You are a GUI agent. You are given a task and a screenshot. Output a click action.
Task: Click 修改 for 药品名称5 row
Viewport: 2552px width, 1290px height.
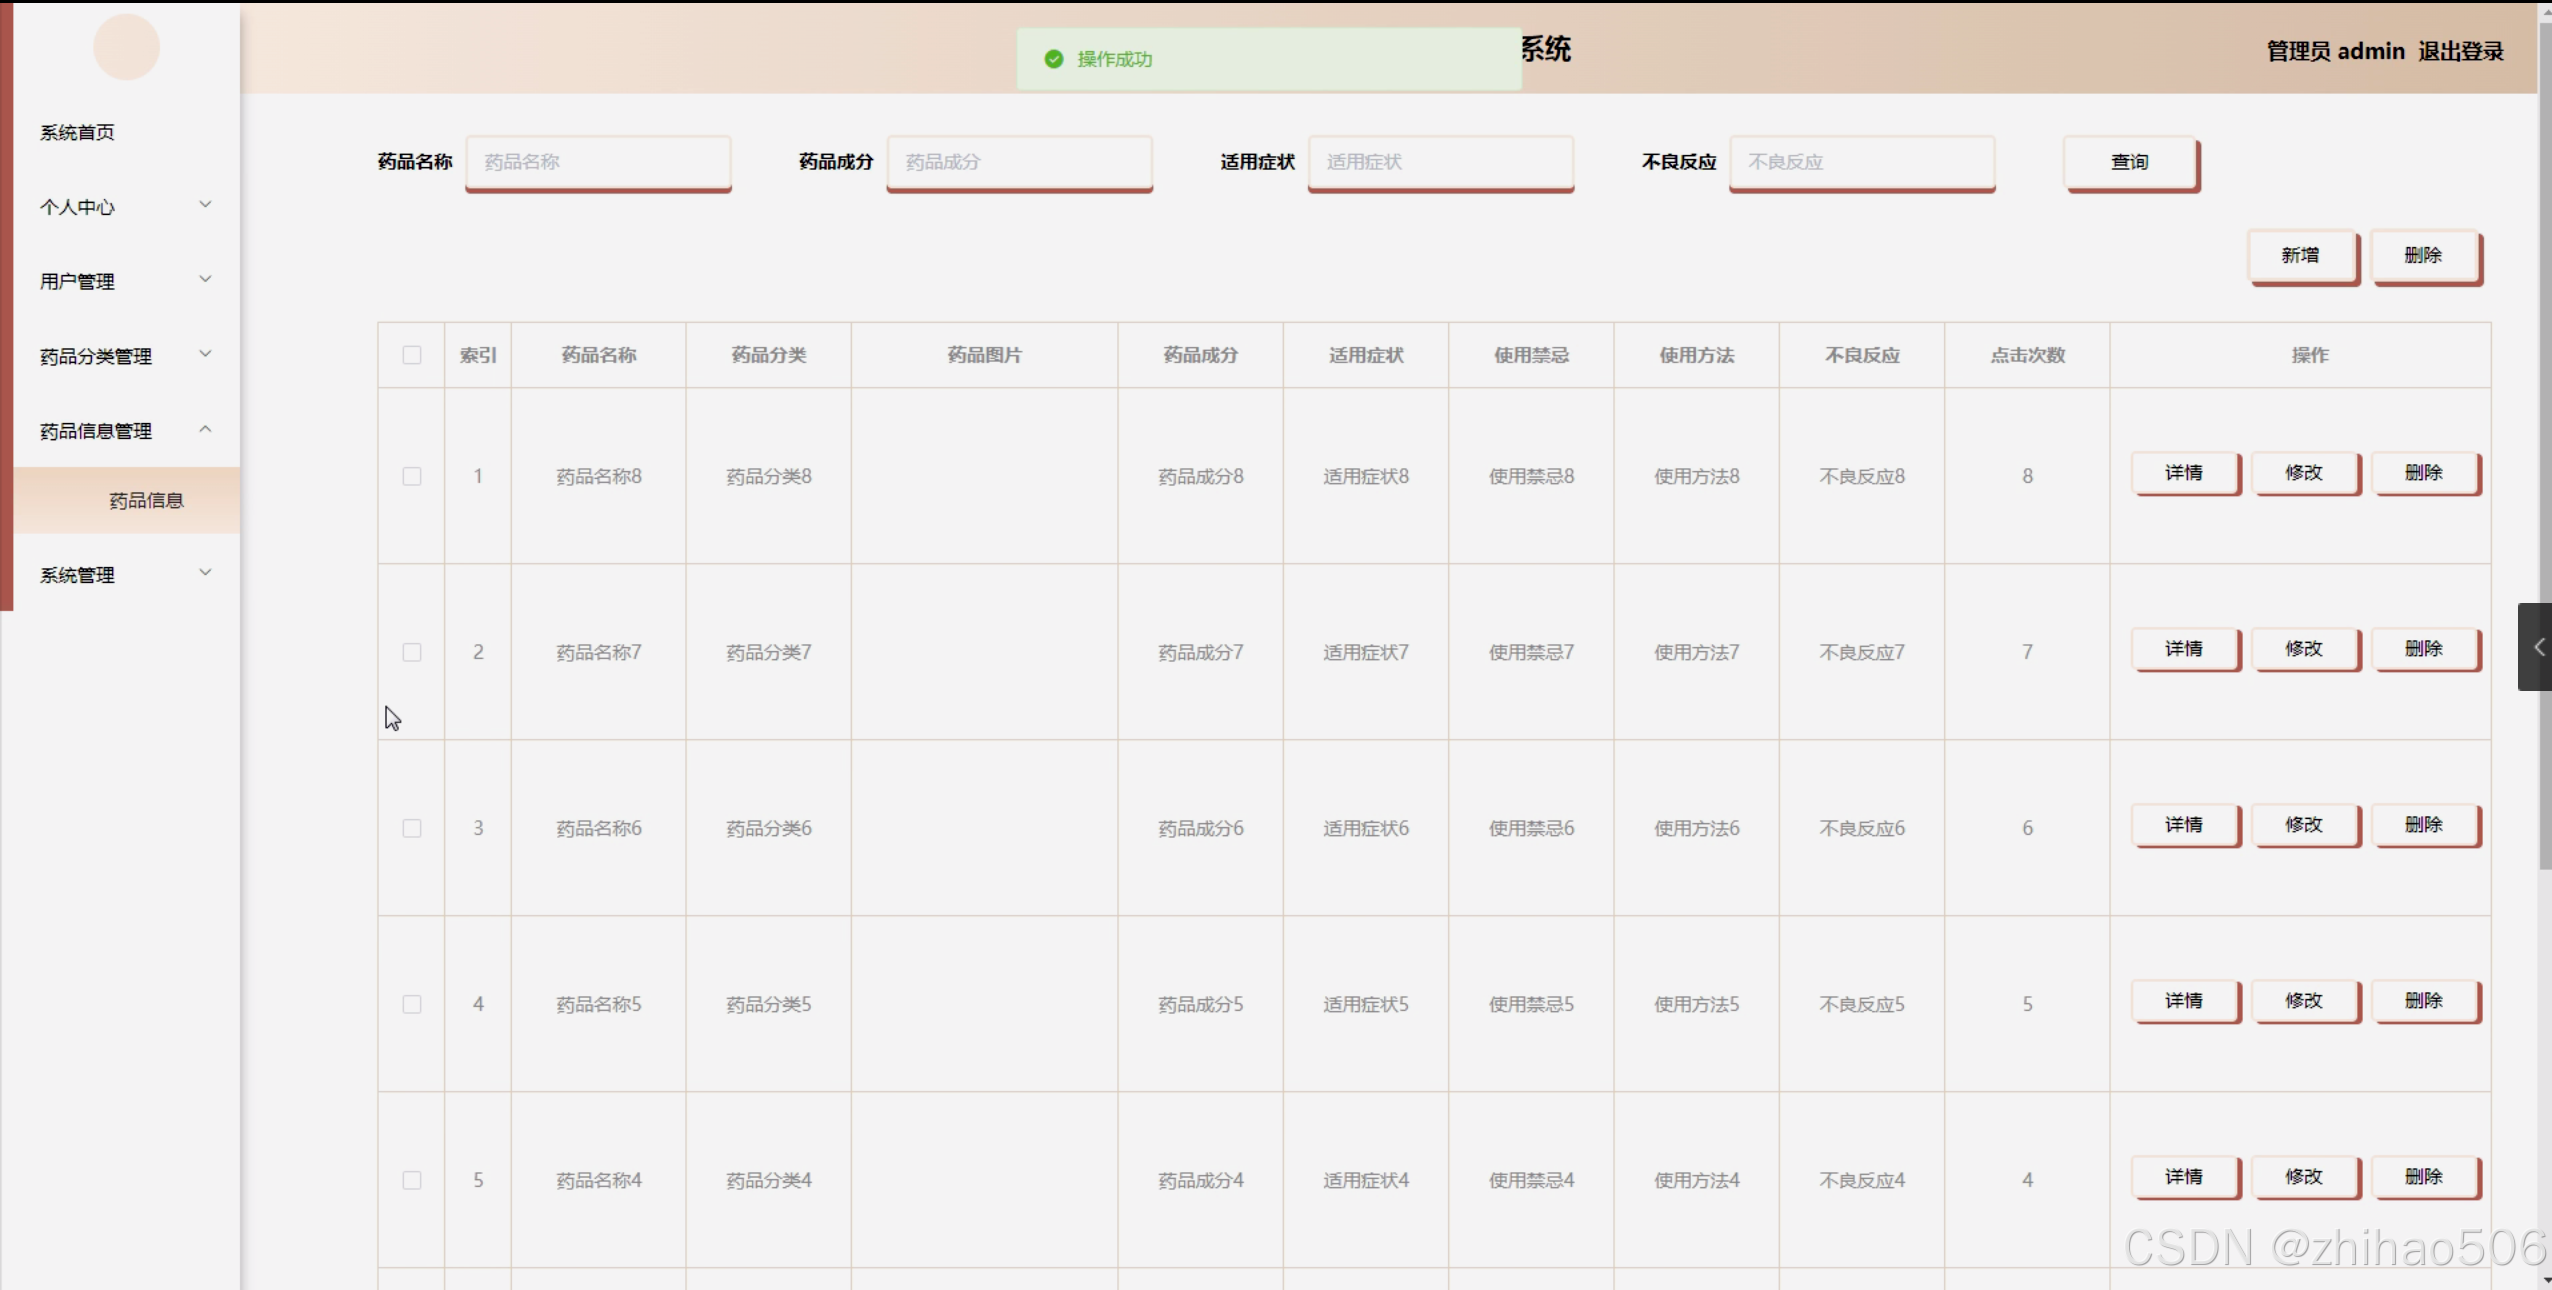click(x=2304, y=1001)
